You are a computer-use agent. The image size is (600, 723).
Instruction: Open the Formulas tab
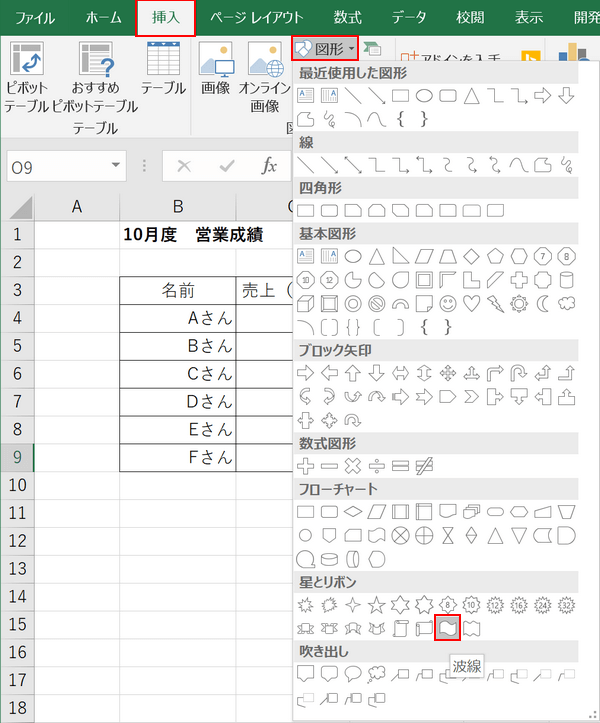click(x=347, y=18)
